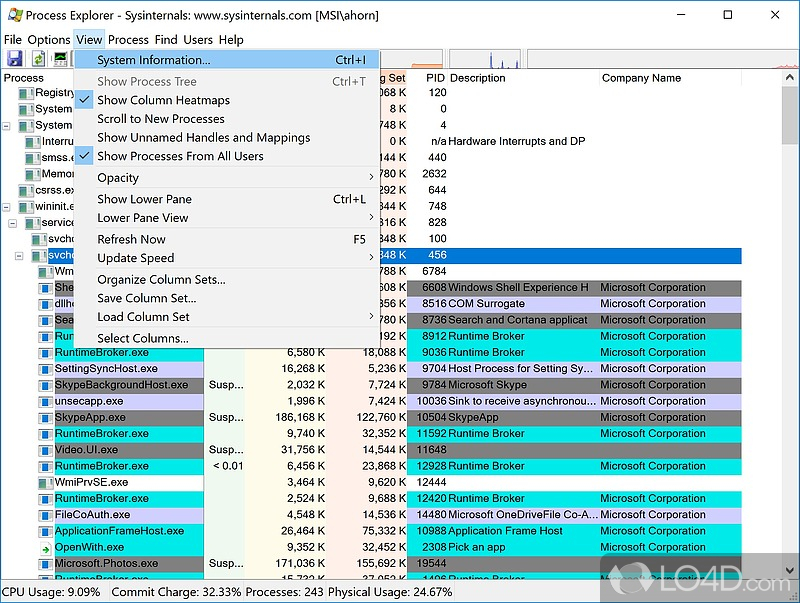Open the Process menu

(x=128, y=40)
